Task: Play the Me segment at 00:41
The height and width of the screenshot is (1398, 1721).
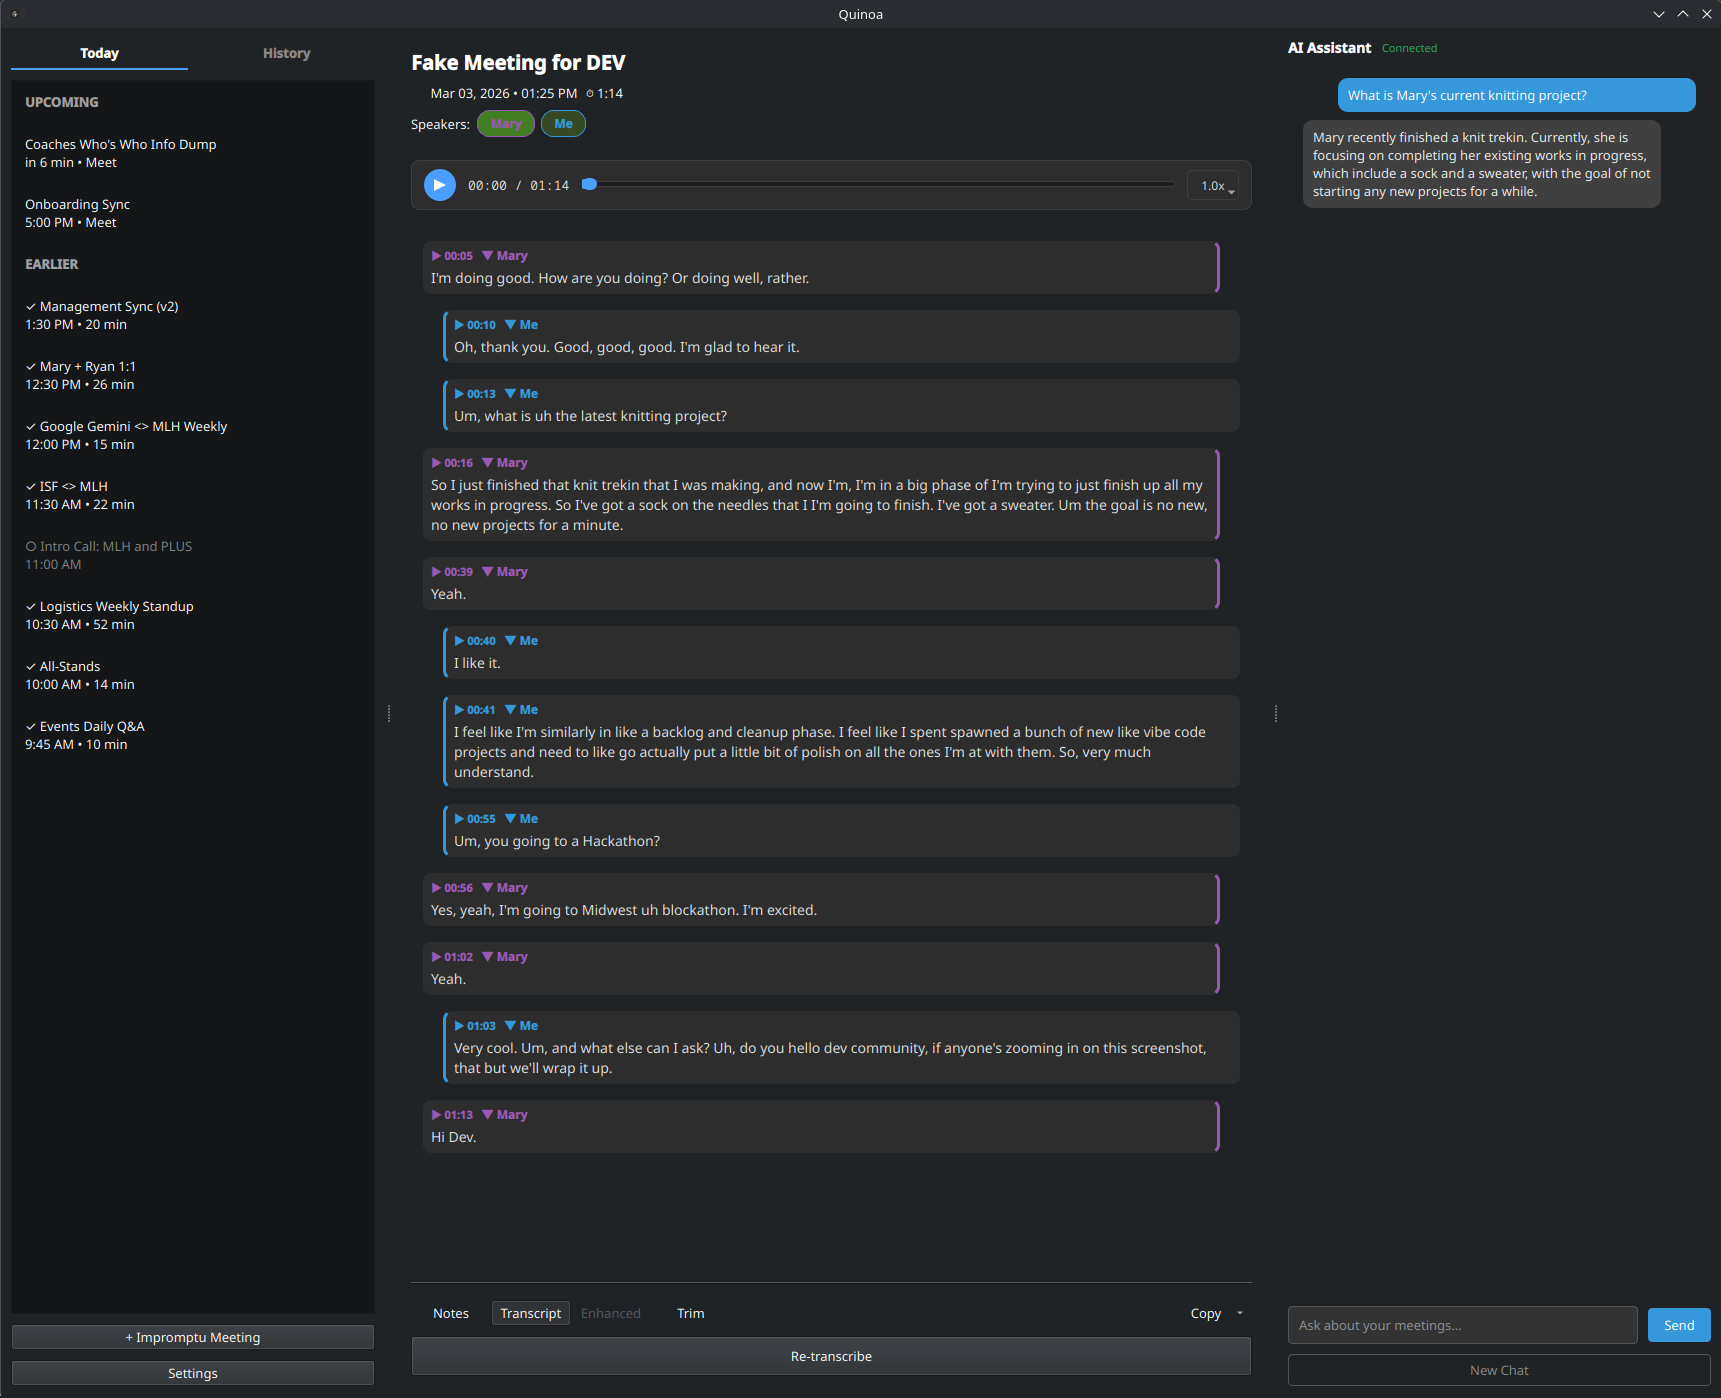Action: (x=475, y=710)
